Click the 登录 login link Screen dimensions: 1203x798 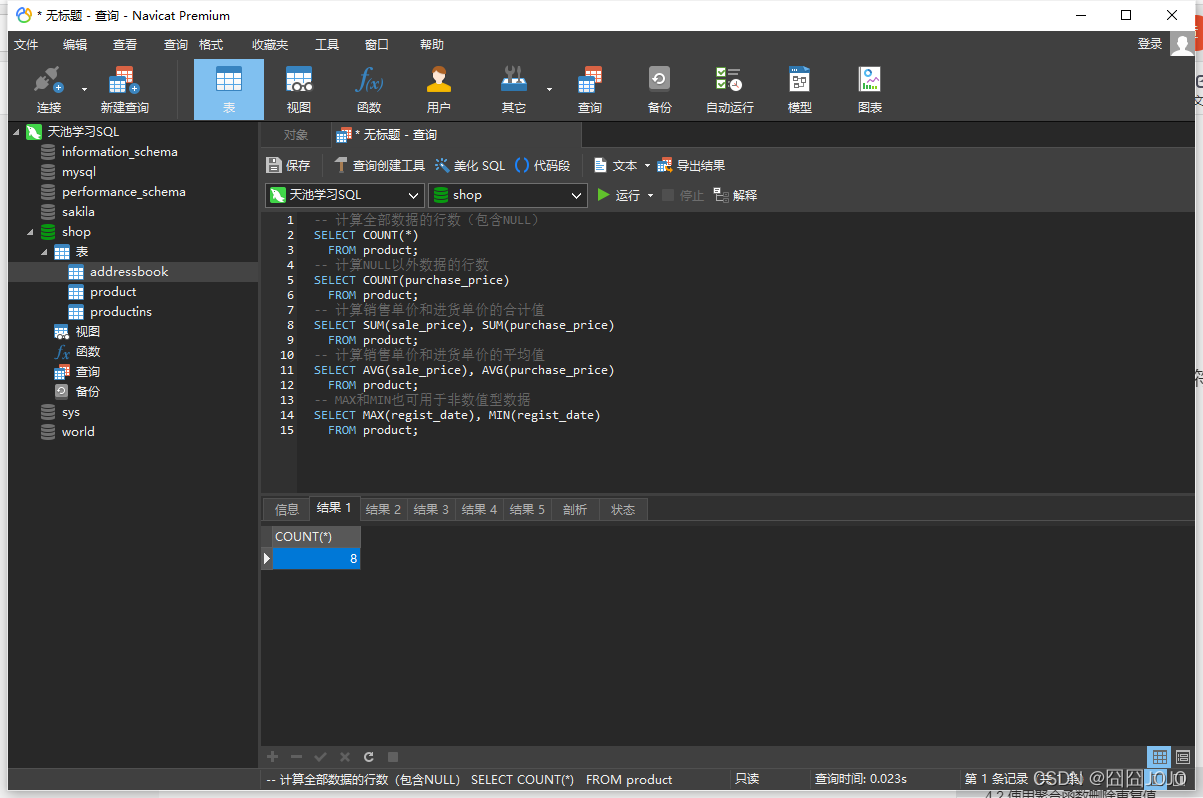tap(1150, 44)
